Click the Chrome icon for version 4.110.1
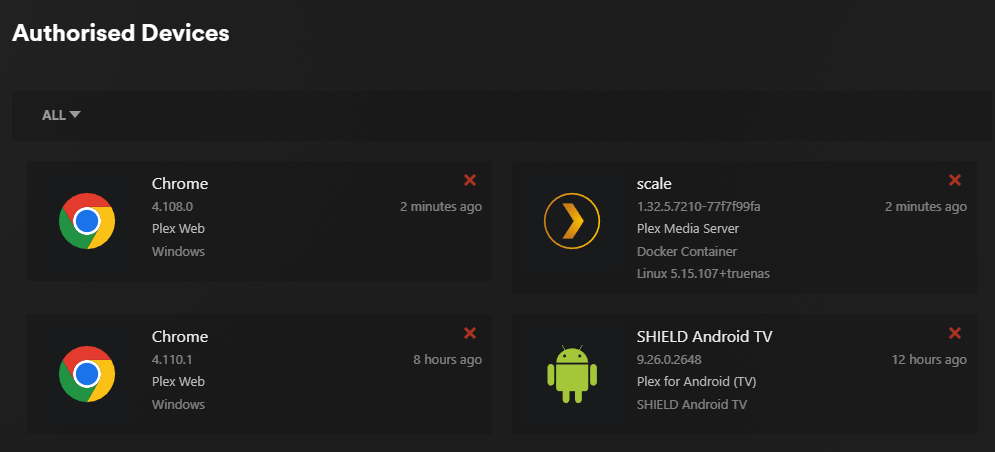 pyautogui.click(x=87, y=374)
